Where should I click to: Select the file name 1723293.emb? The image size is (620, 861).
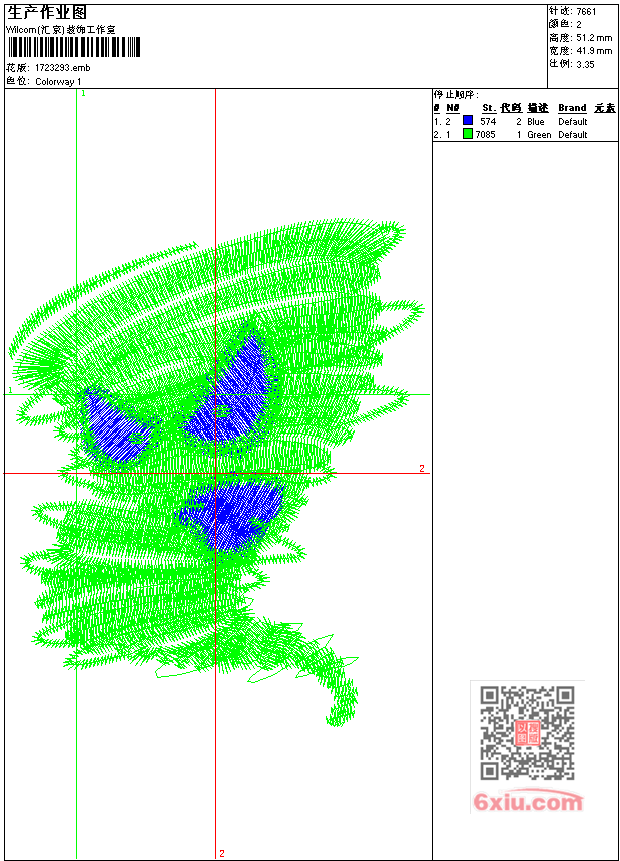click(x=63, y=68)
